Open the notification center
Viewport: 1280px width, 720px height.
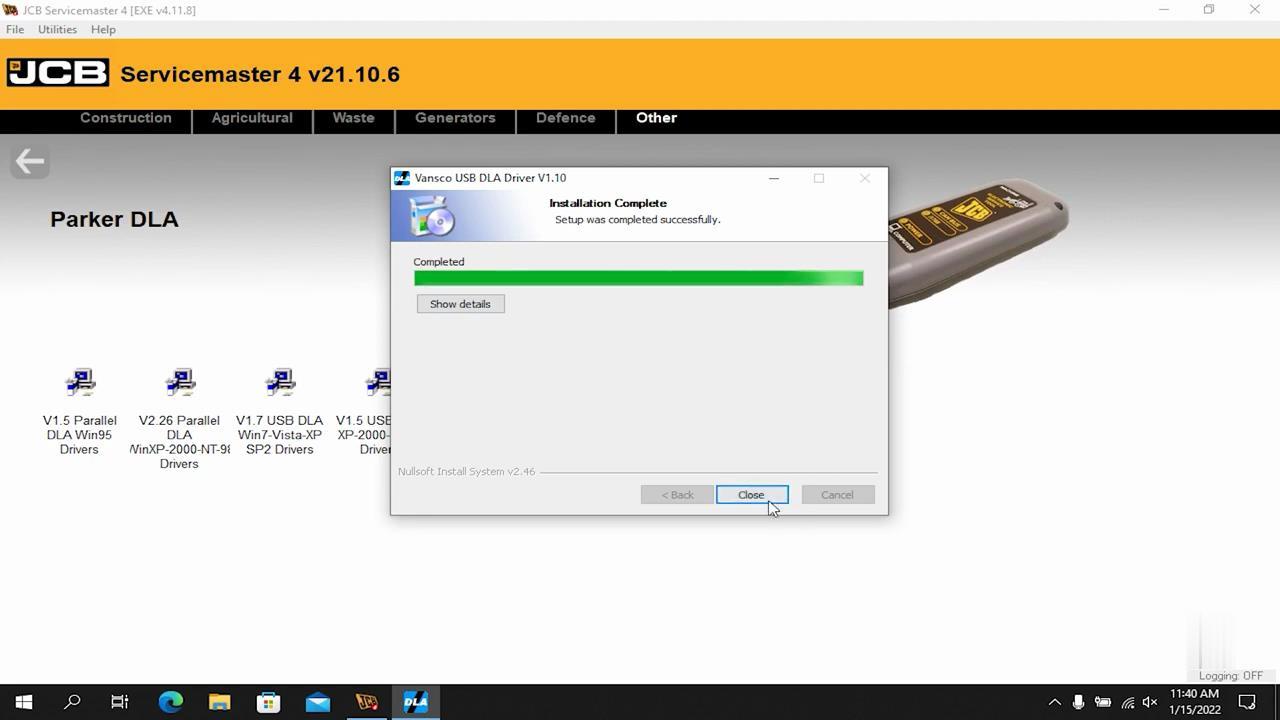point(1247,702)
